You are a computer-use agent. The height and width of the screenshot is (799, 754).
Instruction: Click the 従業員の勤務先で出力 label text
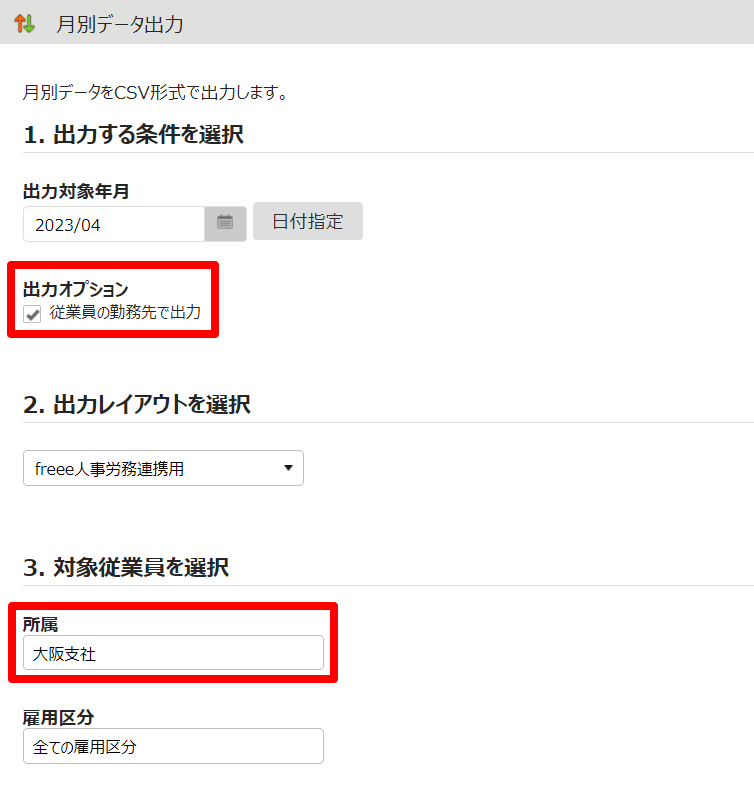pos(125,312)
